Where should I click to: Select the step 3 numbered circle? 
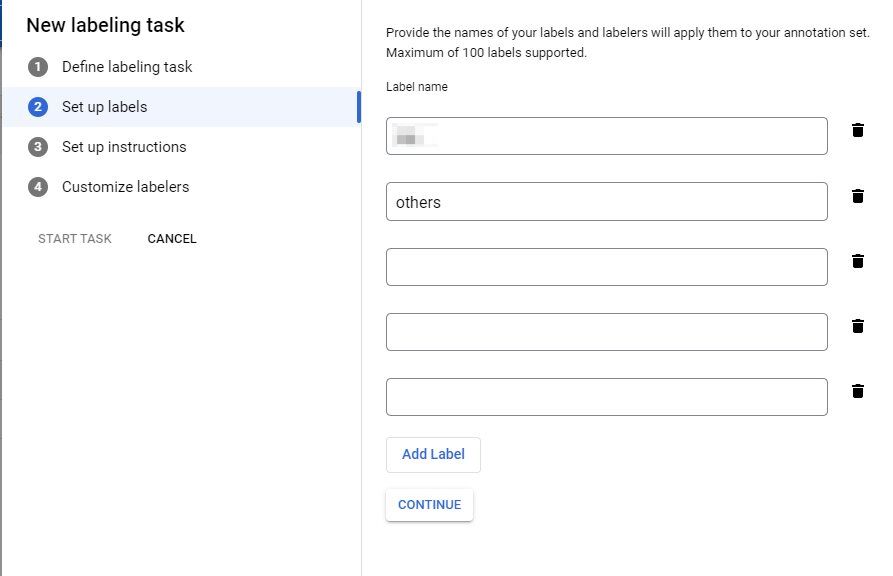(x=38, y=147)
